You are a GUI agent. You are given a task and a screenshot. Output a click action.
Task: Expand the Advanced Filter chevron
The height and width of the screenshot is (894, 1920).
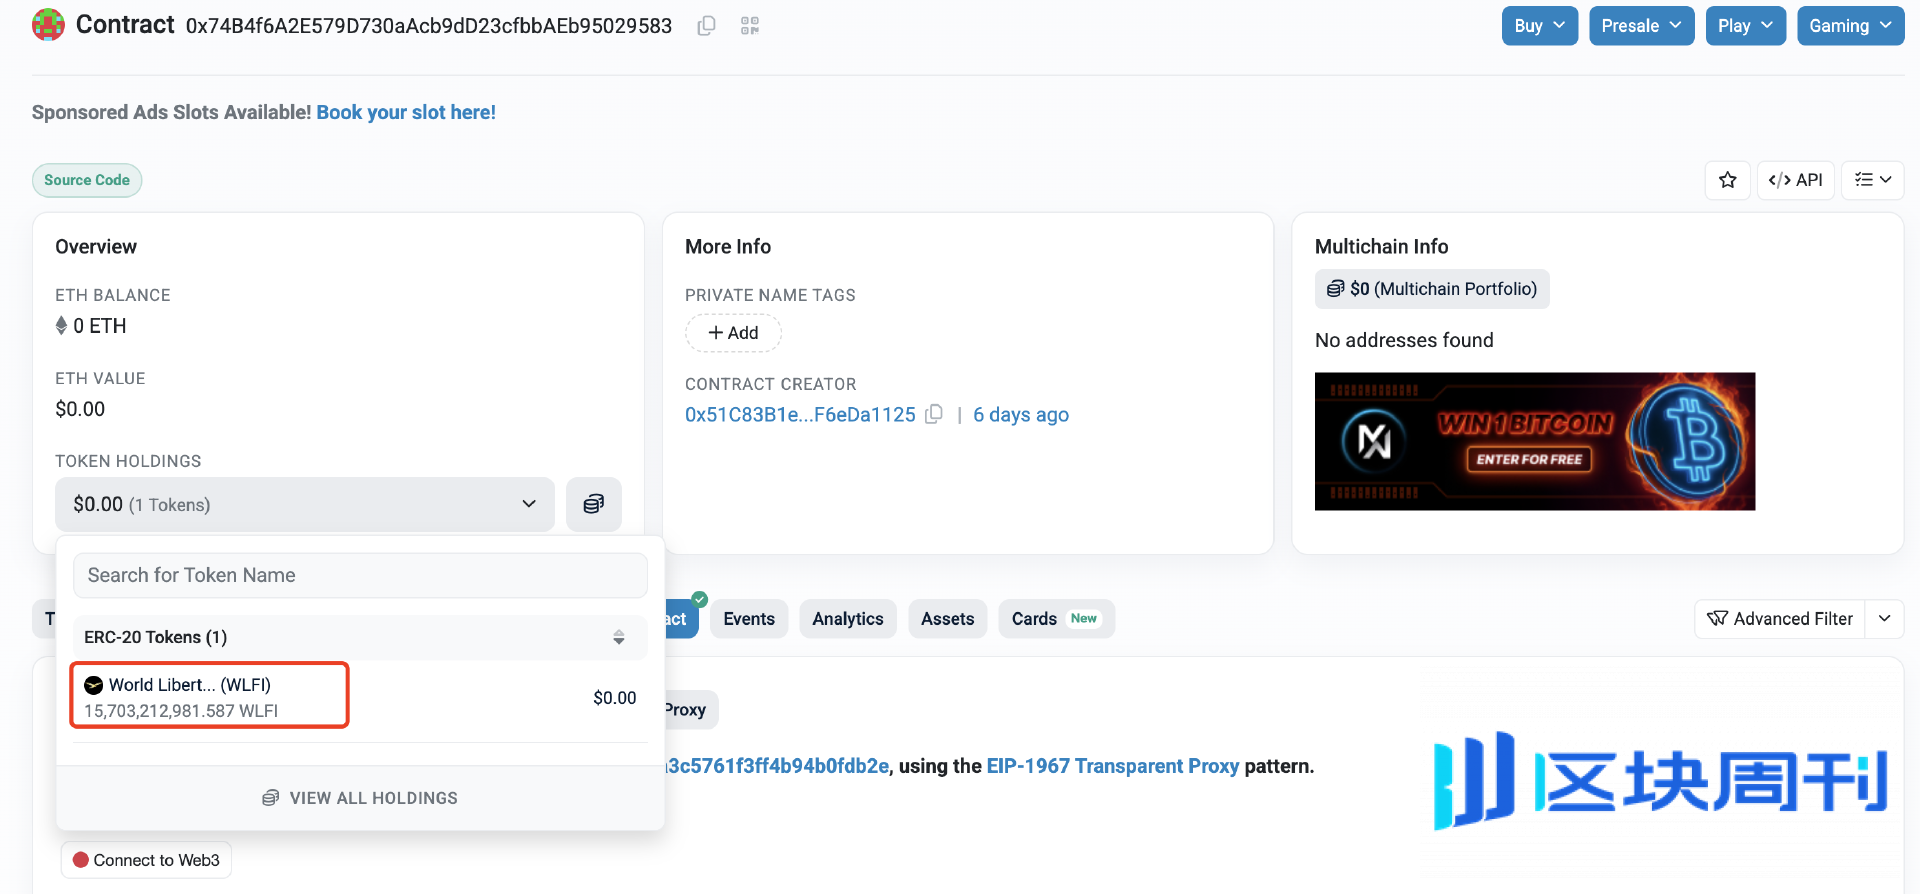click(1884, 619)
